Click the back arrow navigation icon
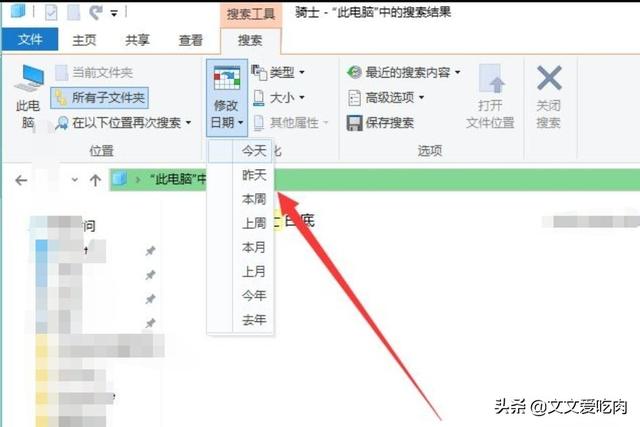The height and width of the screenshot is (427, 640). pyautogui.click(x=21, y=180)
